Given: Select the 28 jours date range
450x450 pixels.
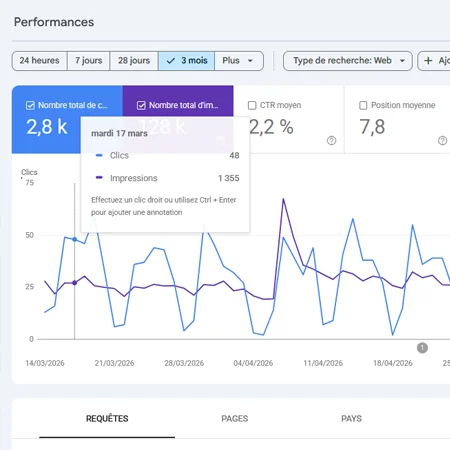Looking at the screenshot, I should [x=134, y=61].
